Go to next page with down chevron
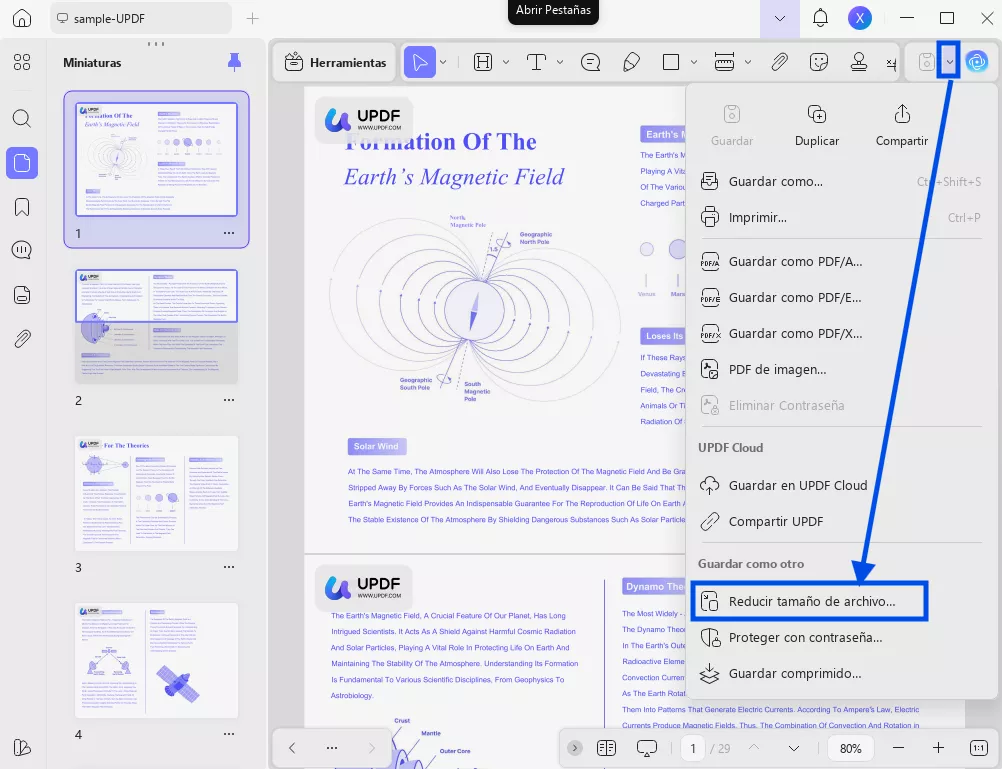The height and width of the screenshot is (769, 1002). 794,748
